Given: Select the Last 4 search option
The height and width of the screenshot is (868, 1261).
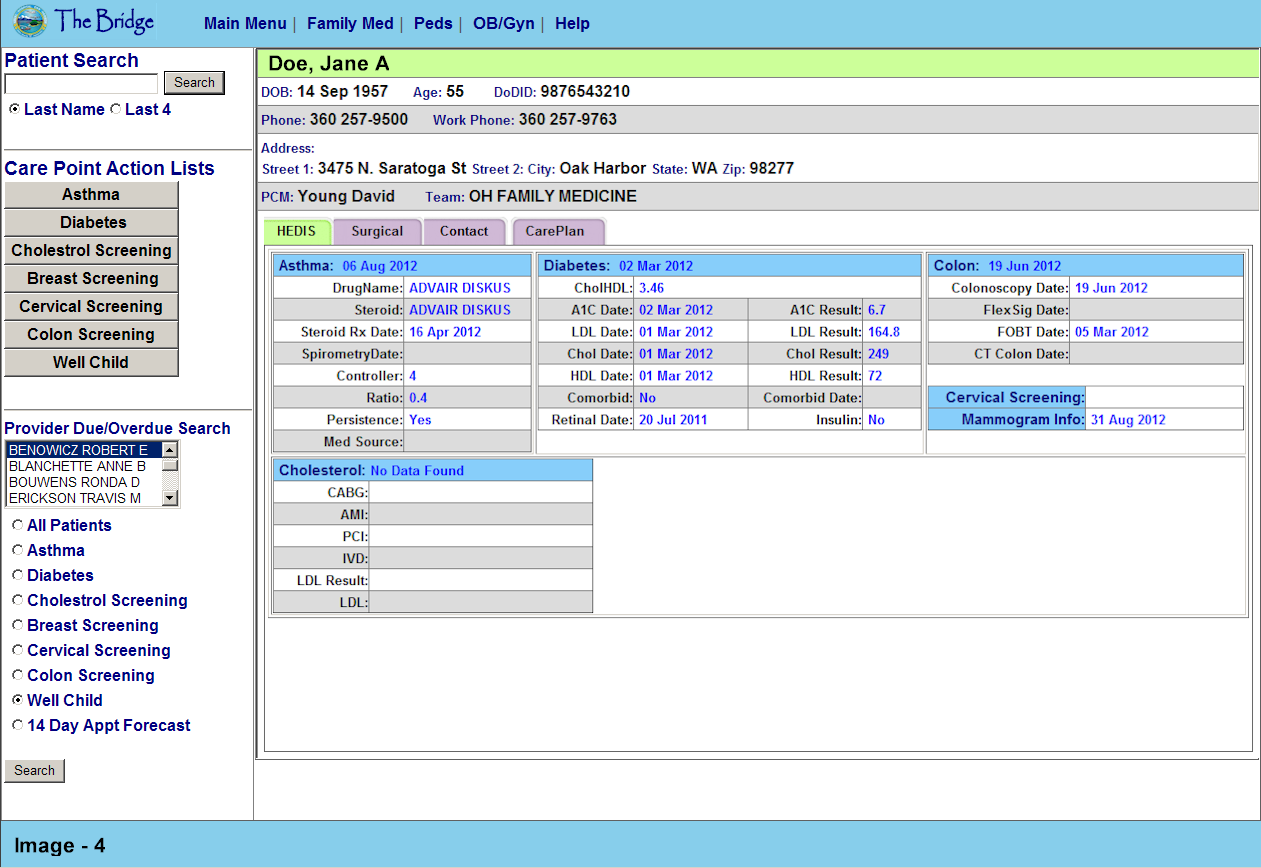Looking at the screenshot, I should [115, 109].
